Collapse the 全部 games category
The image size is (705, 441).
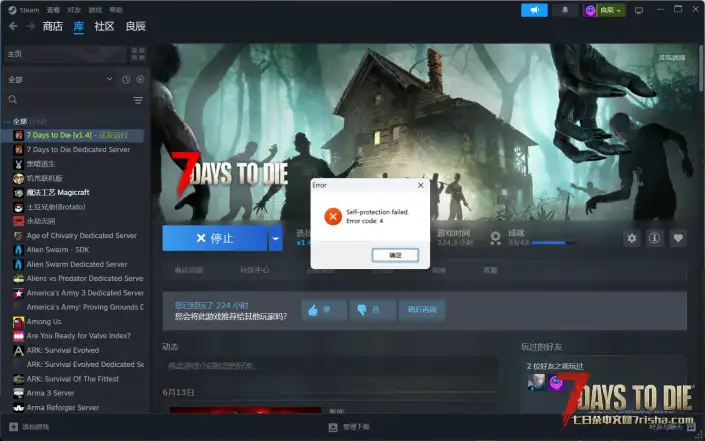click(8, 121)
